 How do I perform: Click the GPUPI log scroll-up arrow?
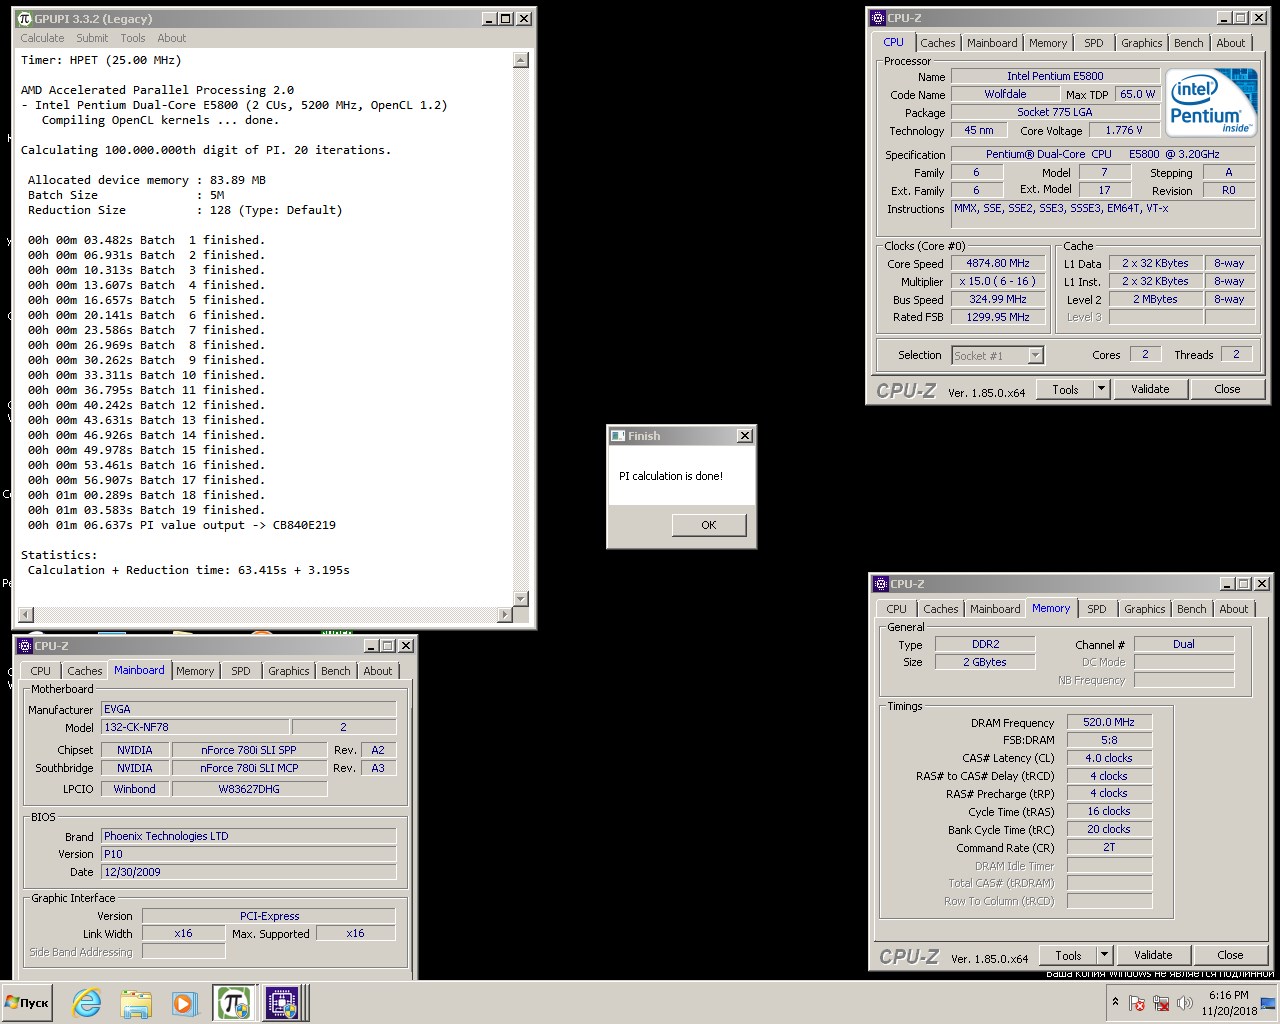[x=520, y=60]
